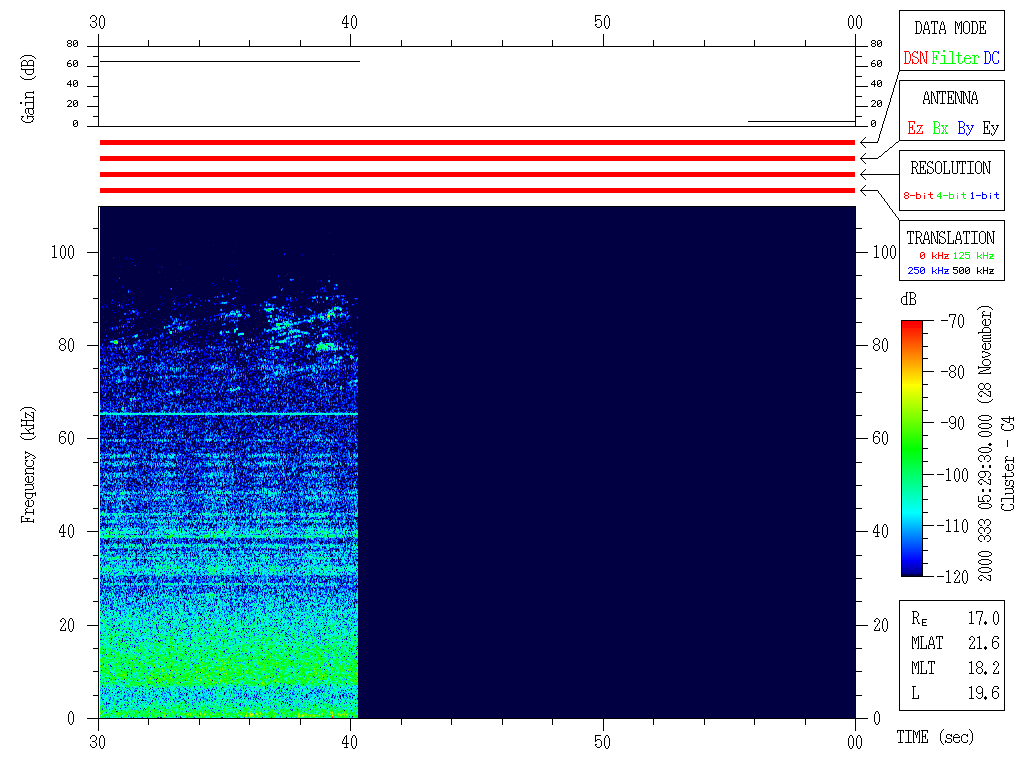The image size is (1024, 768).
Task: Click the 500 kHz translation label
Action: click(x=973, y=271)
